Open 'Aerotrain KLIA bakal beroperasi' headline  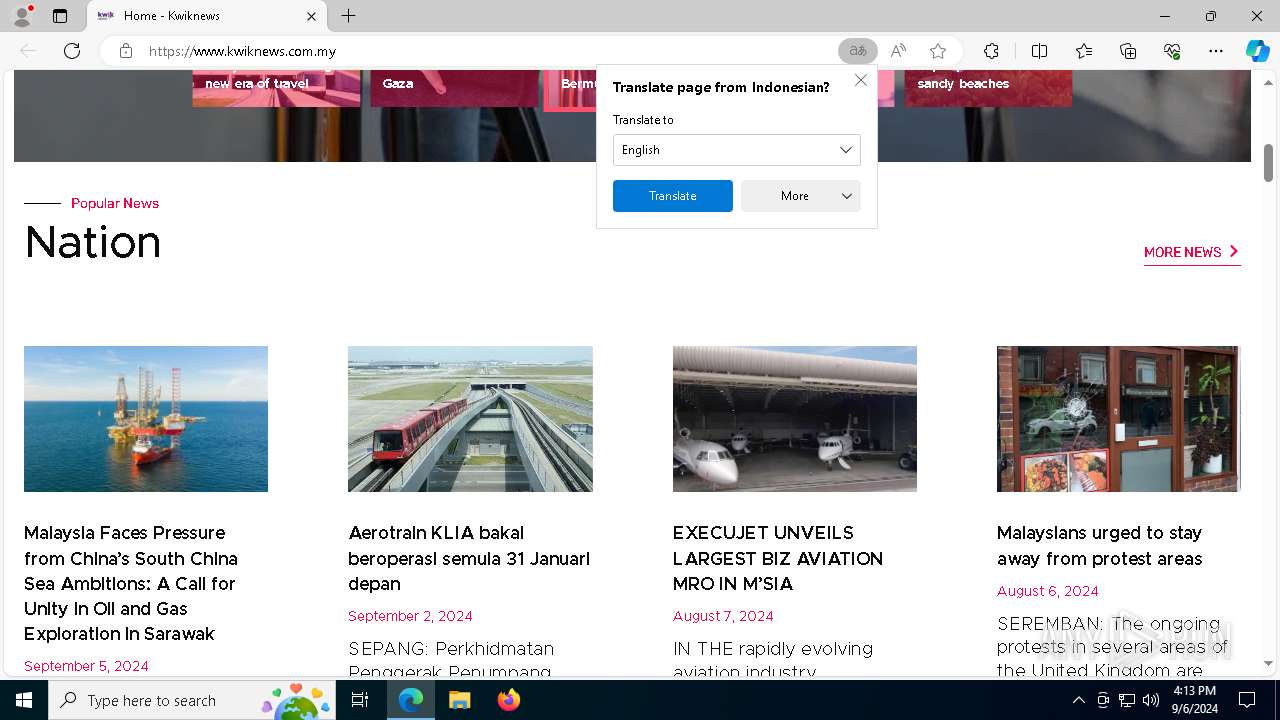(x=469, y=558)
